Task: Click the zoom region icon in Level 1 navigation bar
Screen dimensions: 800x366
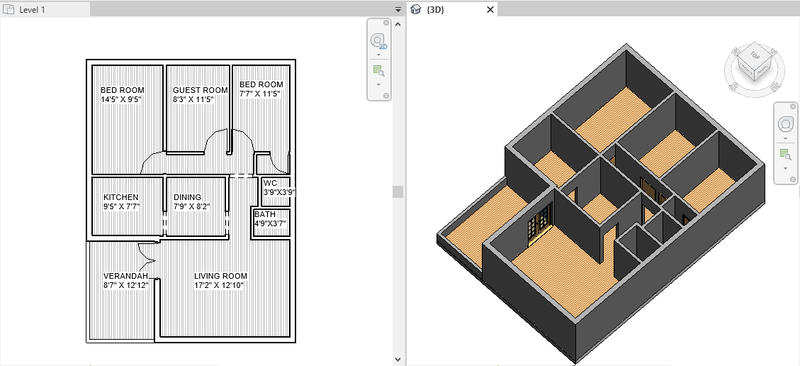Action: [379, 70]
